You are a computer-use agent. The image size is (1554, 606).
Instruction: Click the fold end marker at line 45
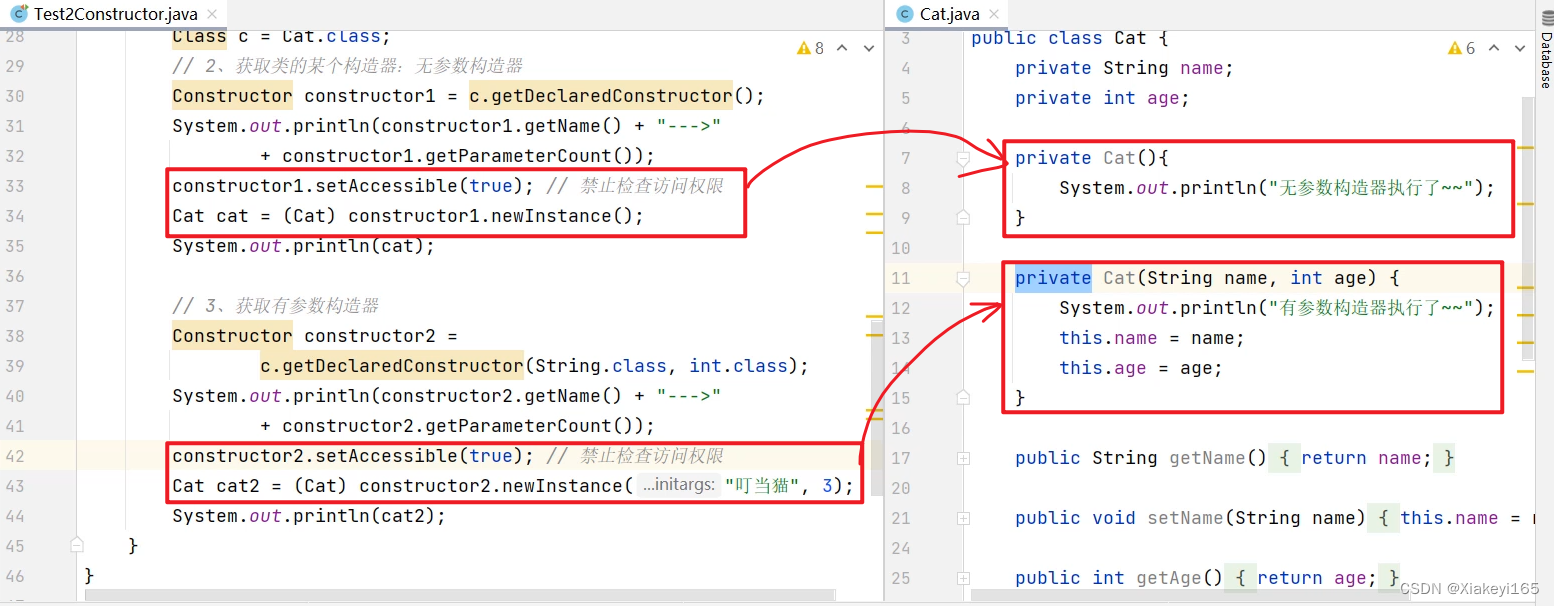(77, 545)
